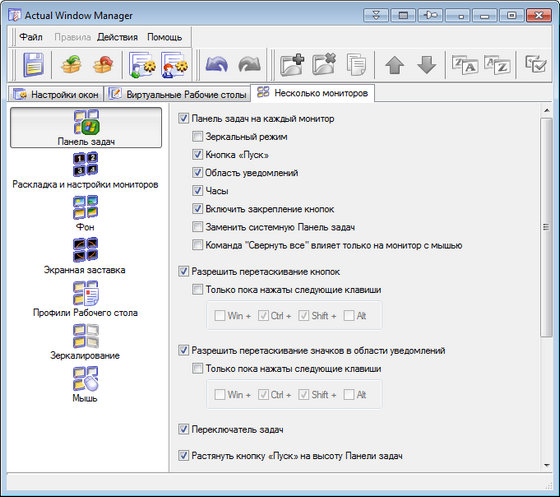Viewport: 560px width, 497px height.
Task: Click the Move up arrow icon
Action: [394, 65]
